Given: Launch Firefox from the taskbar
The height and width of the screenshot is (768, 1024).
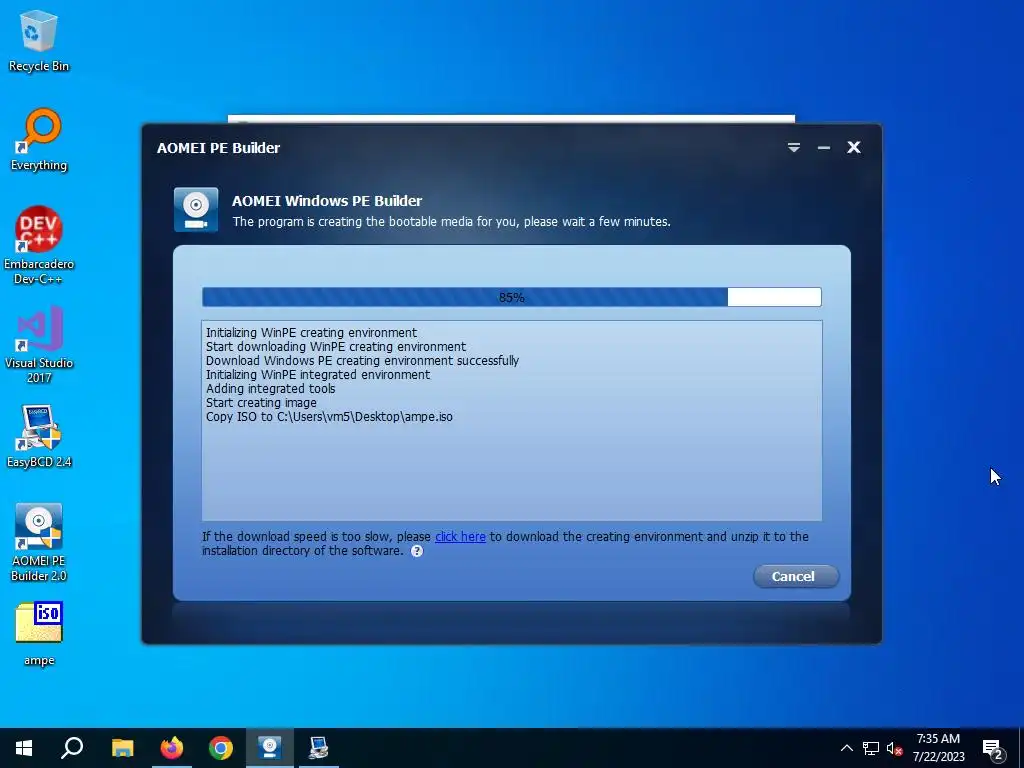Looking at the screenshot, I should point(172,748).
